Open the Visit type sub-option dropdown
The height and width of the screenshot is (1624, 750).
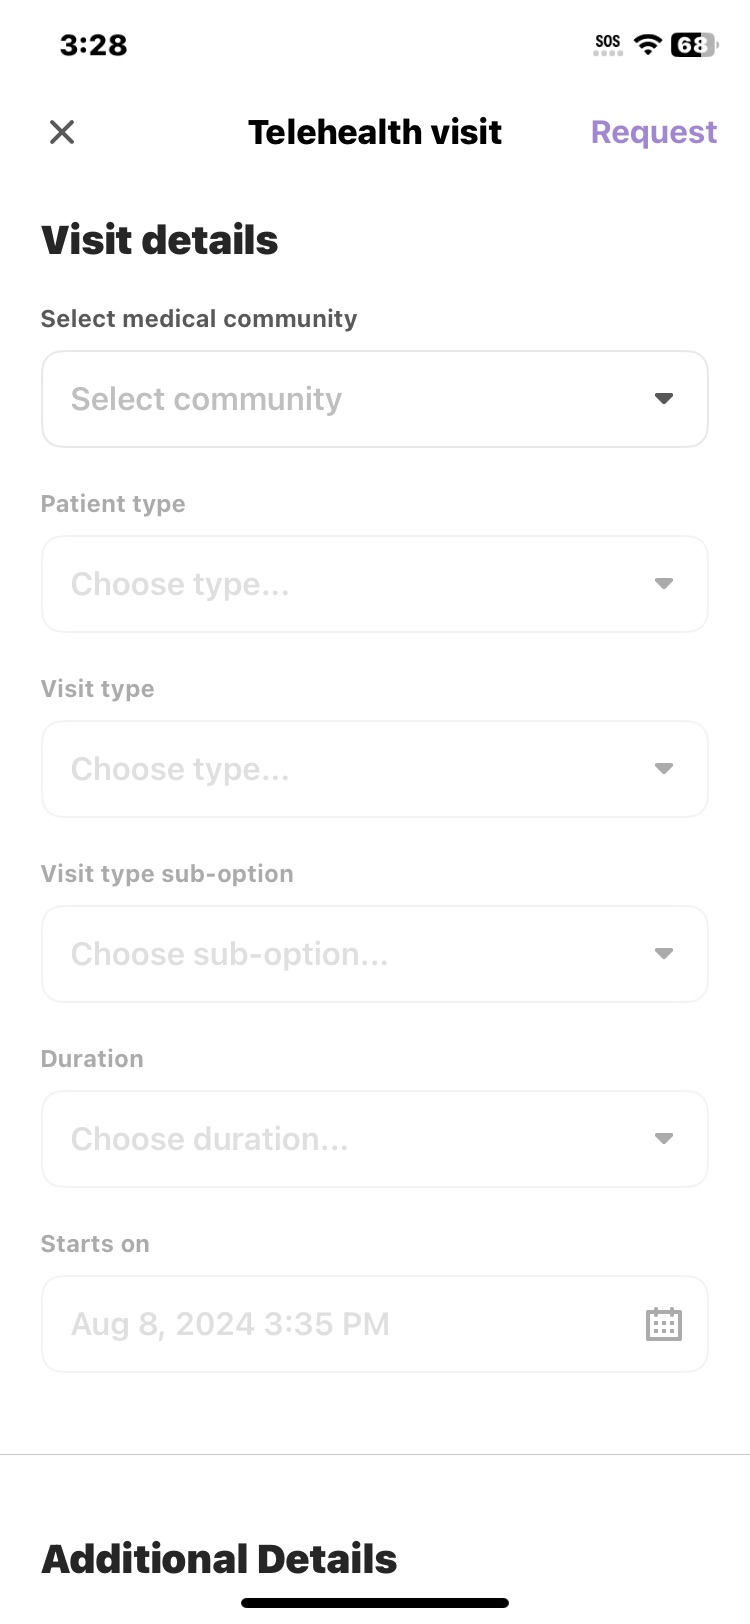pos(375,954)
